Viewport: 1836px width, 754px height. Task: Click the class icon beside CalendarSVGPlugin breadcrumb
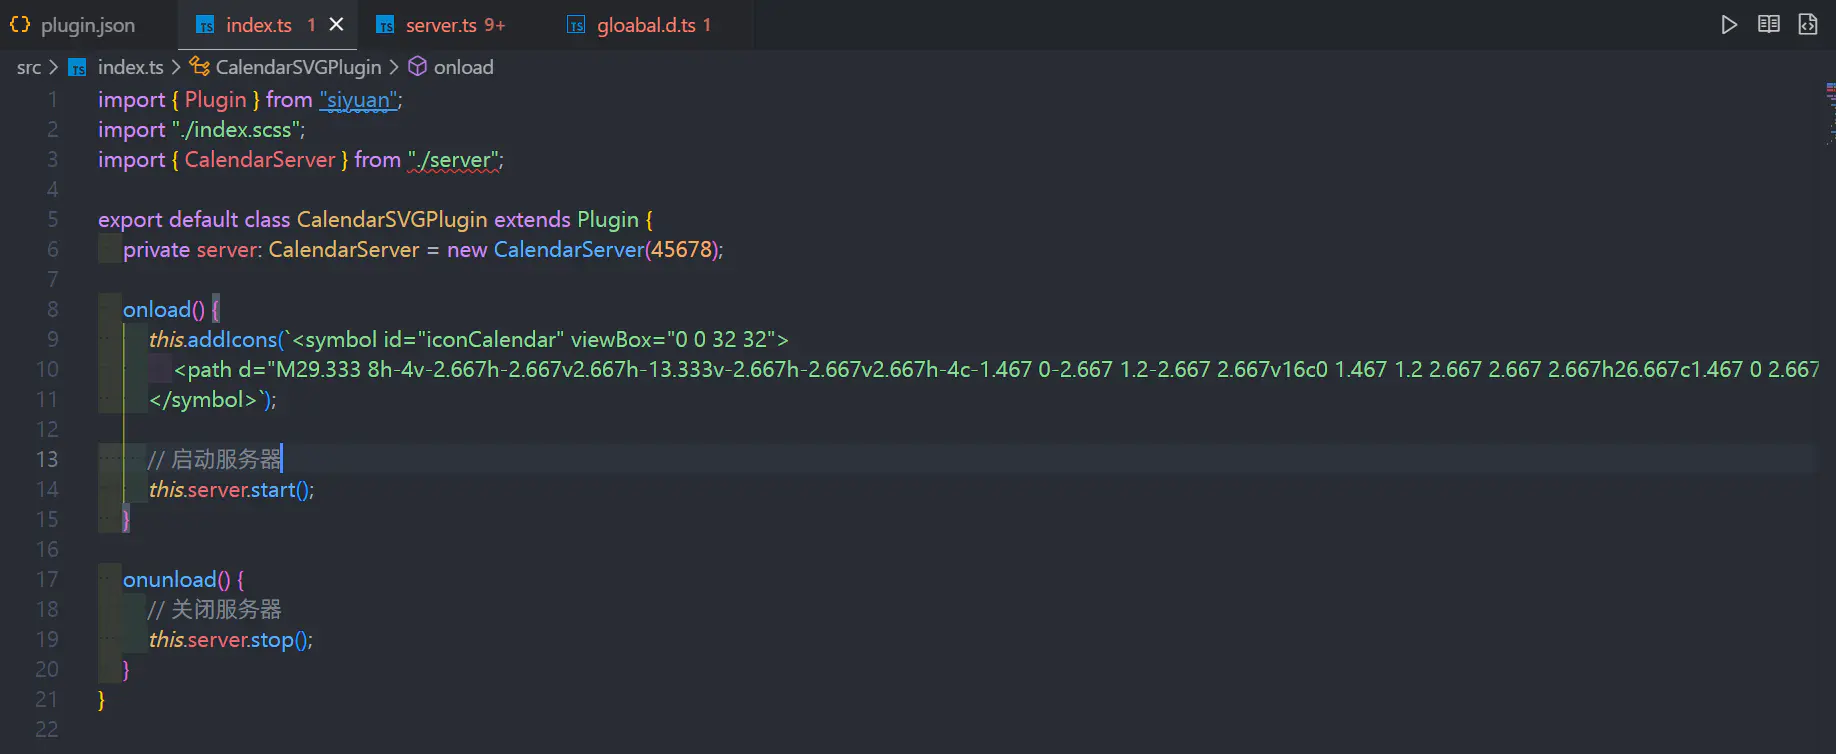(200, 67)
